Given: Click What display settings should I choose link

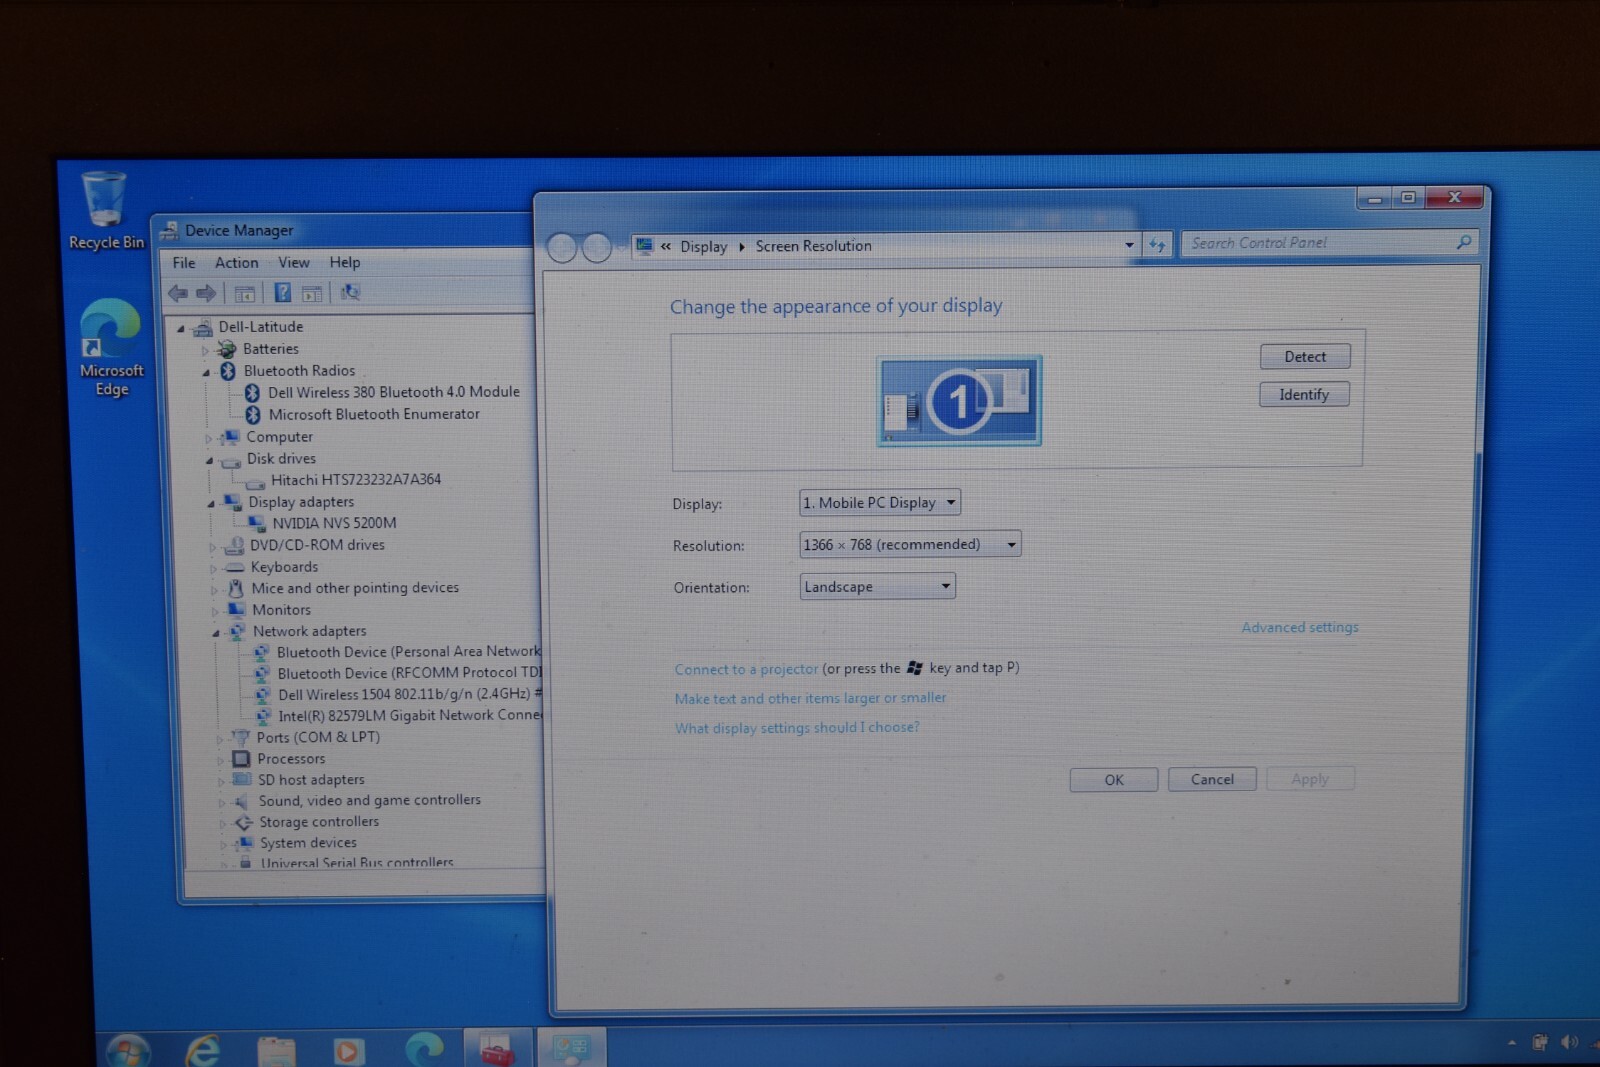Looking at the screenshot, I should (x=797, y=727).
